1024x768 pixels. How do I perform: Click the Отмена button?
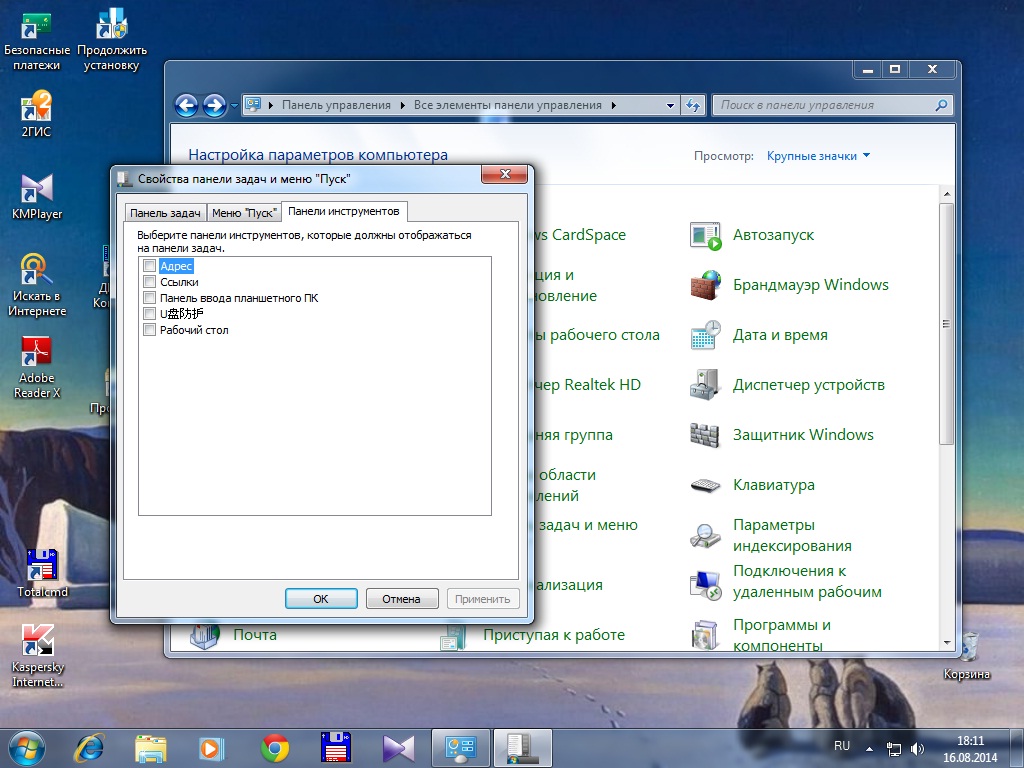tap(401, 599)
